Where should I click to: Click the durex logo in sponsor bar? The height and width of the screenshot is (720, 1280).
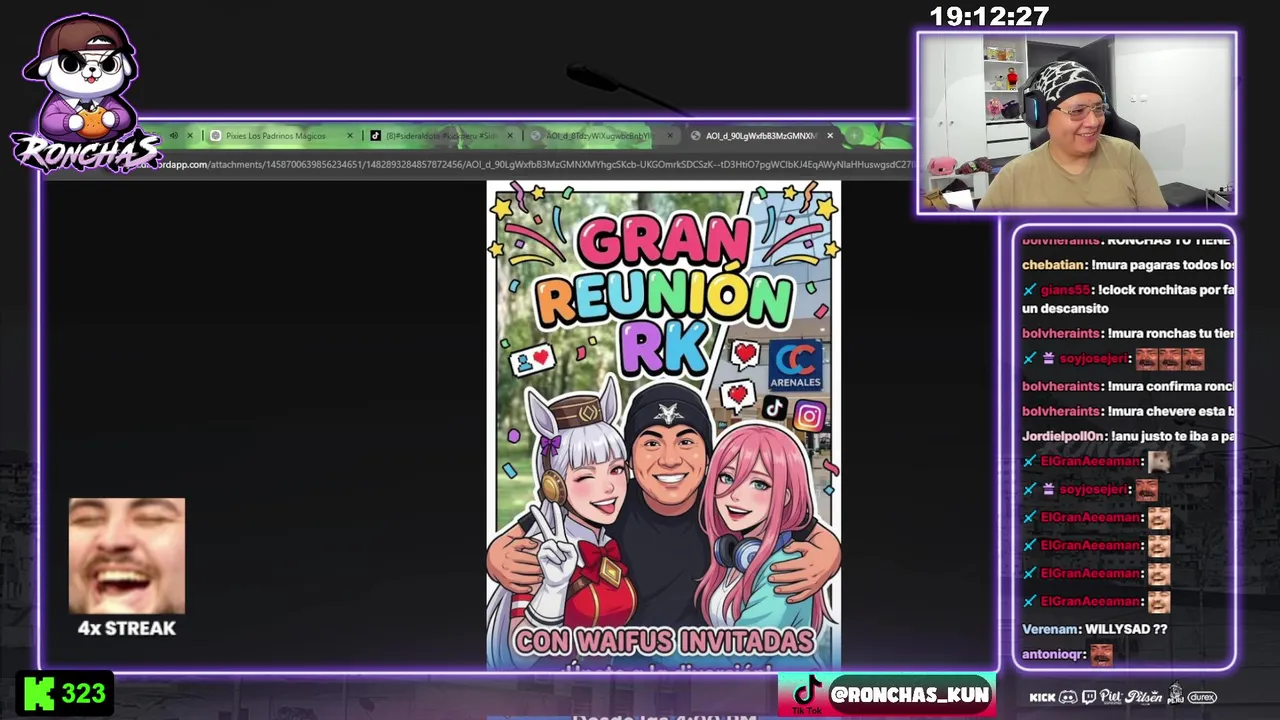pyautogui.click(x=1202, y=697)
